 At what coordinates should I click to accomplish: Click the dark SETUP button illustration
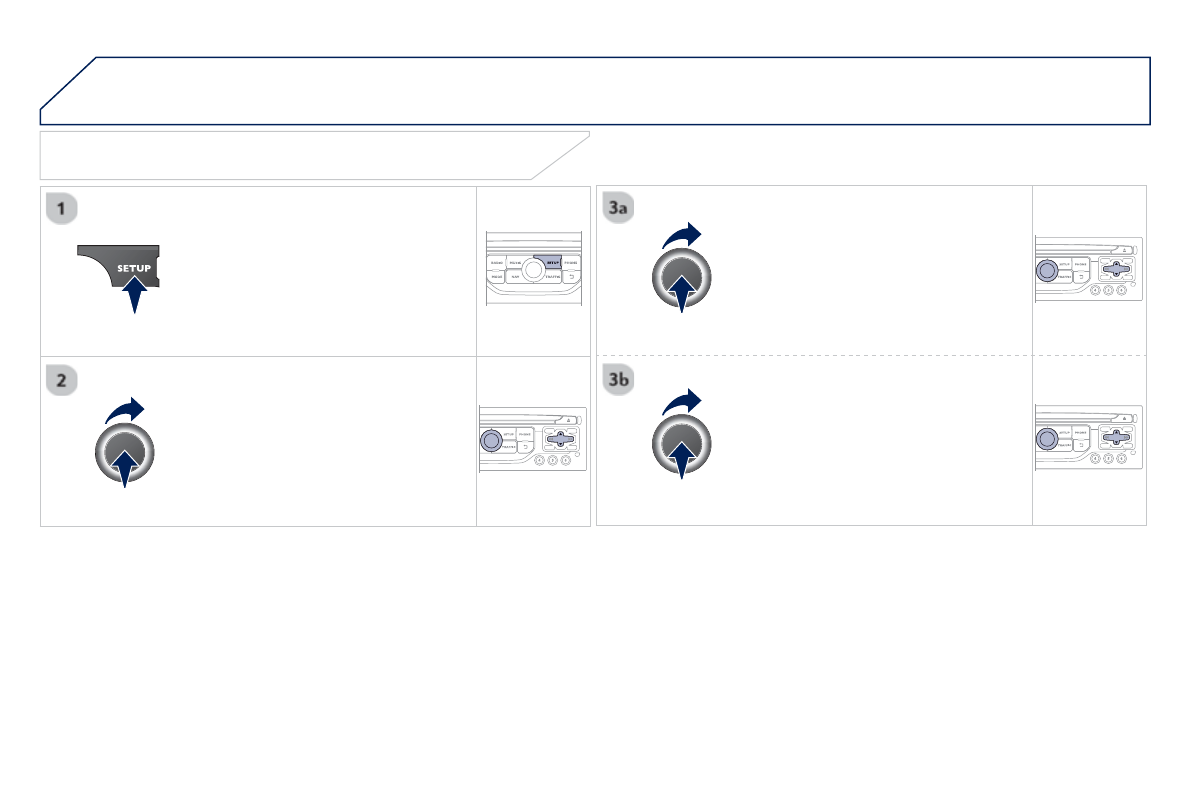(x=119, y=266)
